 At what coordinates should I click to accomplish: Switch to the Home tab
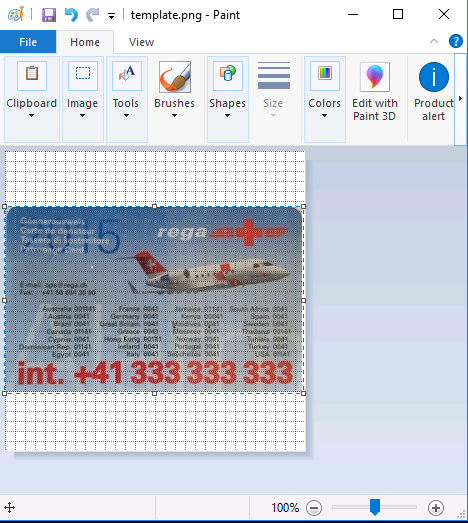(85, 42)
